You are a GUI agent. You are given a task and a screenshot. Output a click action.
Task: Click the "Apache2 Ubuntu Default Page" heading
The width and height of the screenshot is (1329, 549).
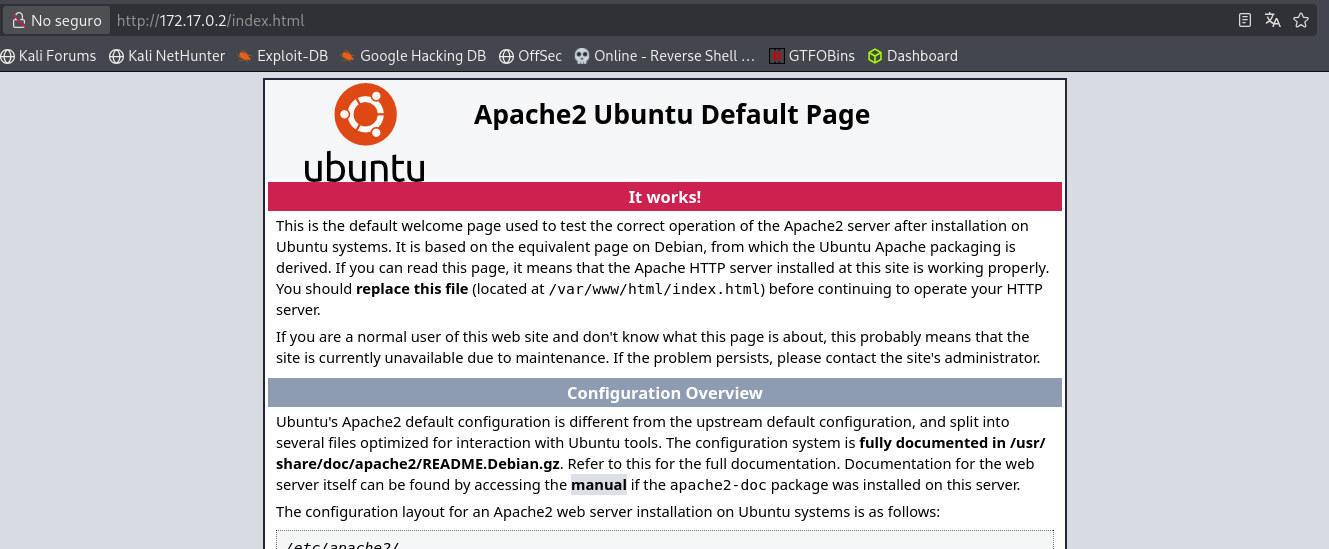pyautogui.click(x=671, y=115)
